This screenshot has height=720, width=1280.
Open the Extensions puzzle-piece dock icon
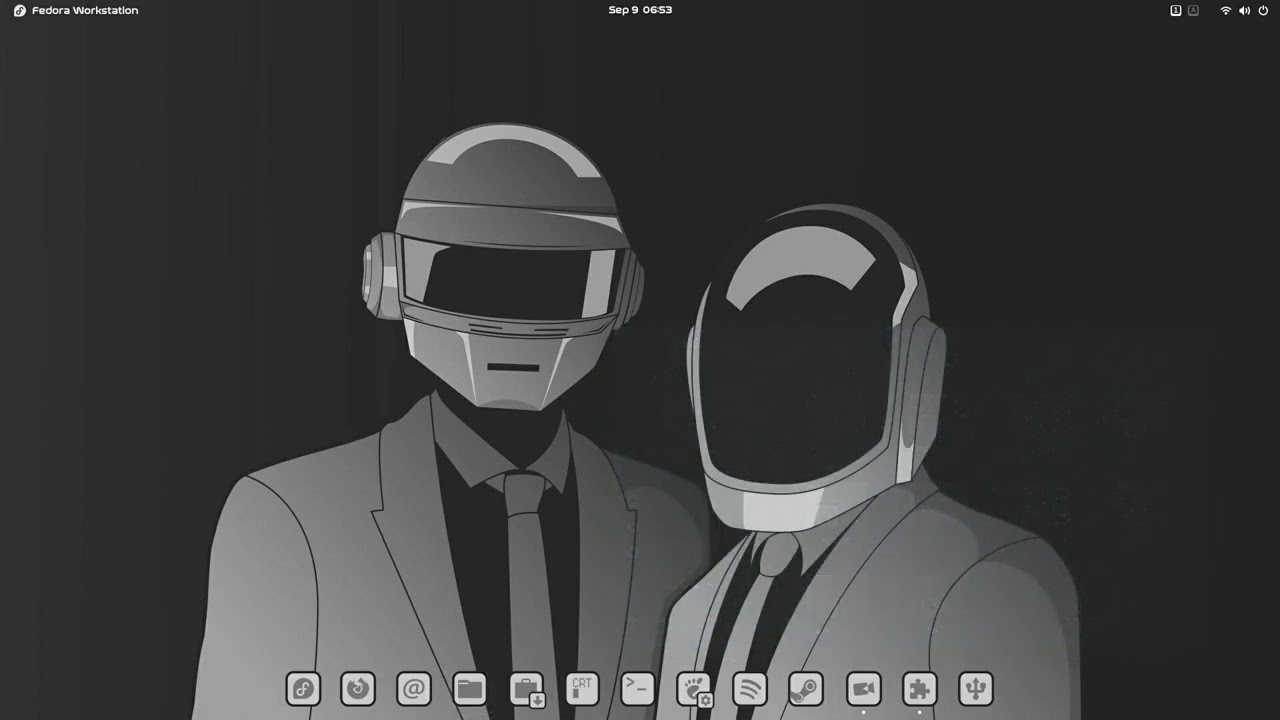tap(920, 689)
